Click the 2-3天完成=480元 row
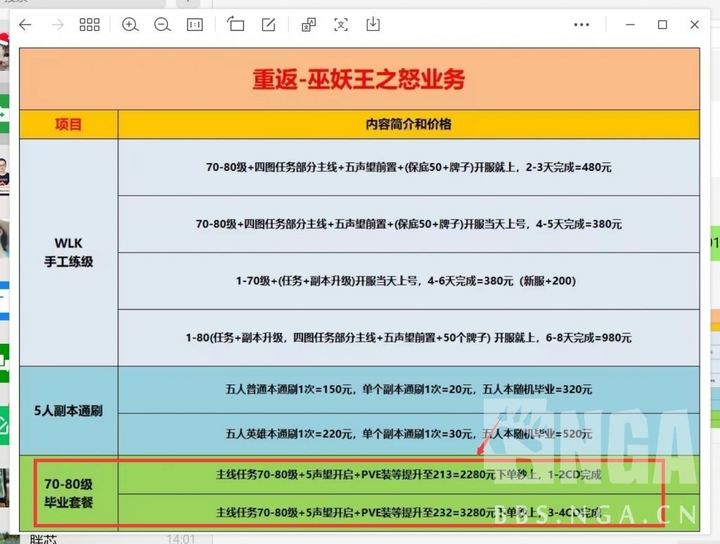The width and height of the screenshot is (720, 544). [409, 167]
